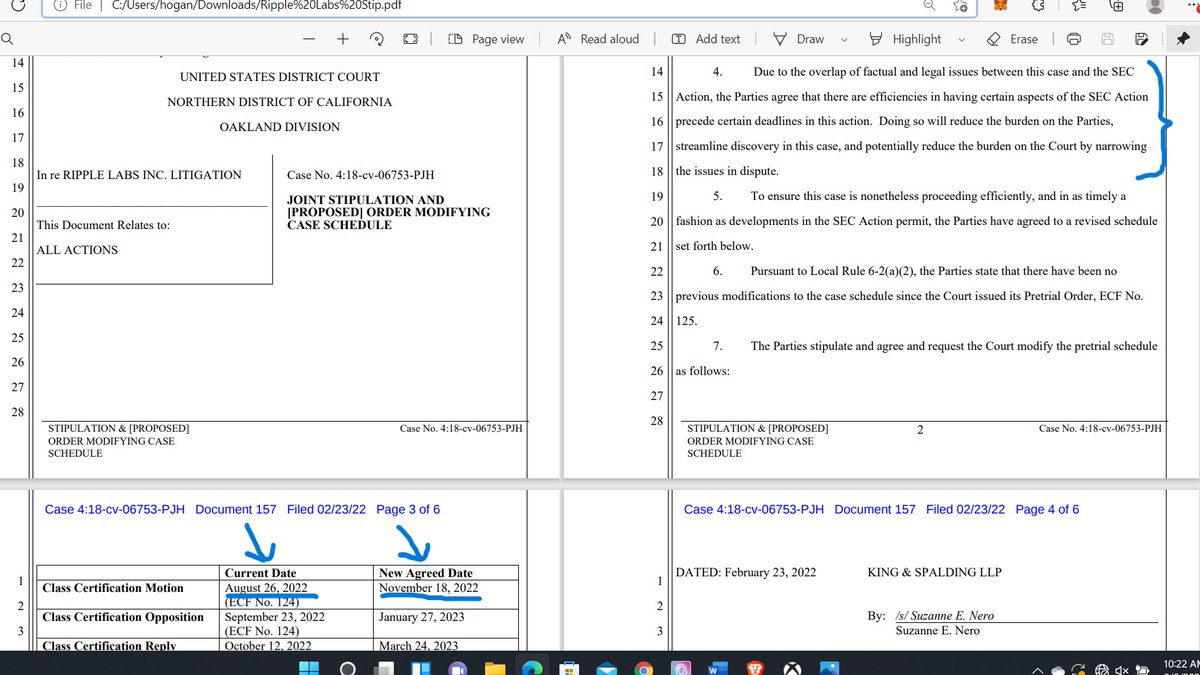Click 'Page 3 of 6' header text

pos(408,509)
